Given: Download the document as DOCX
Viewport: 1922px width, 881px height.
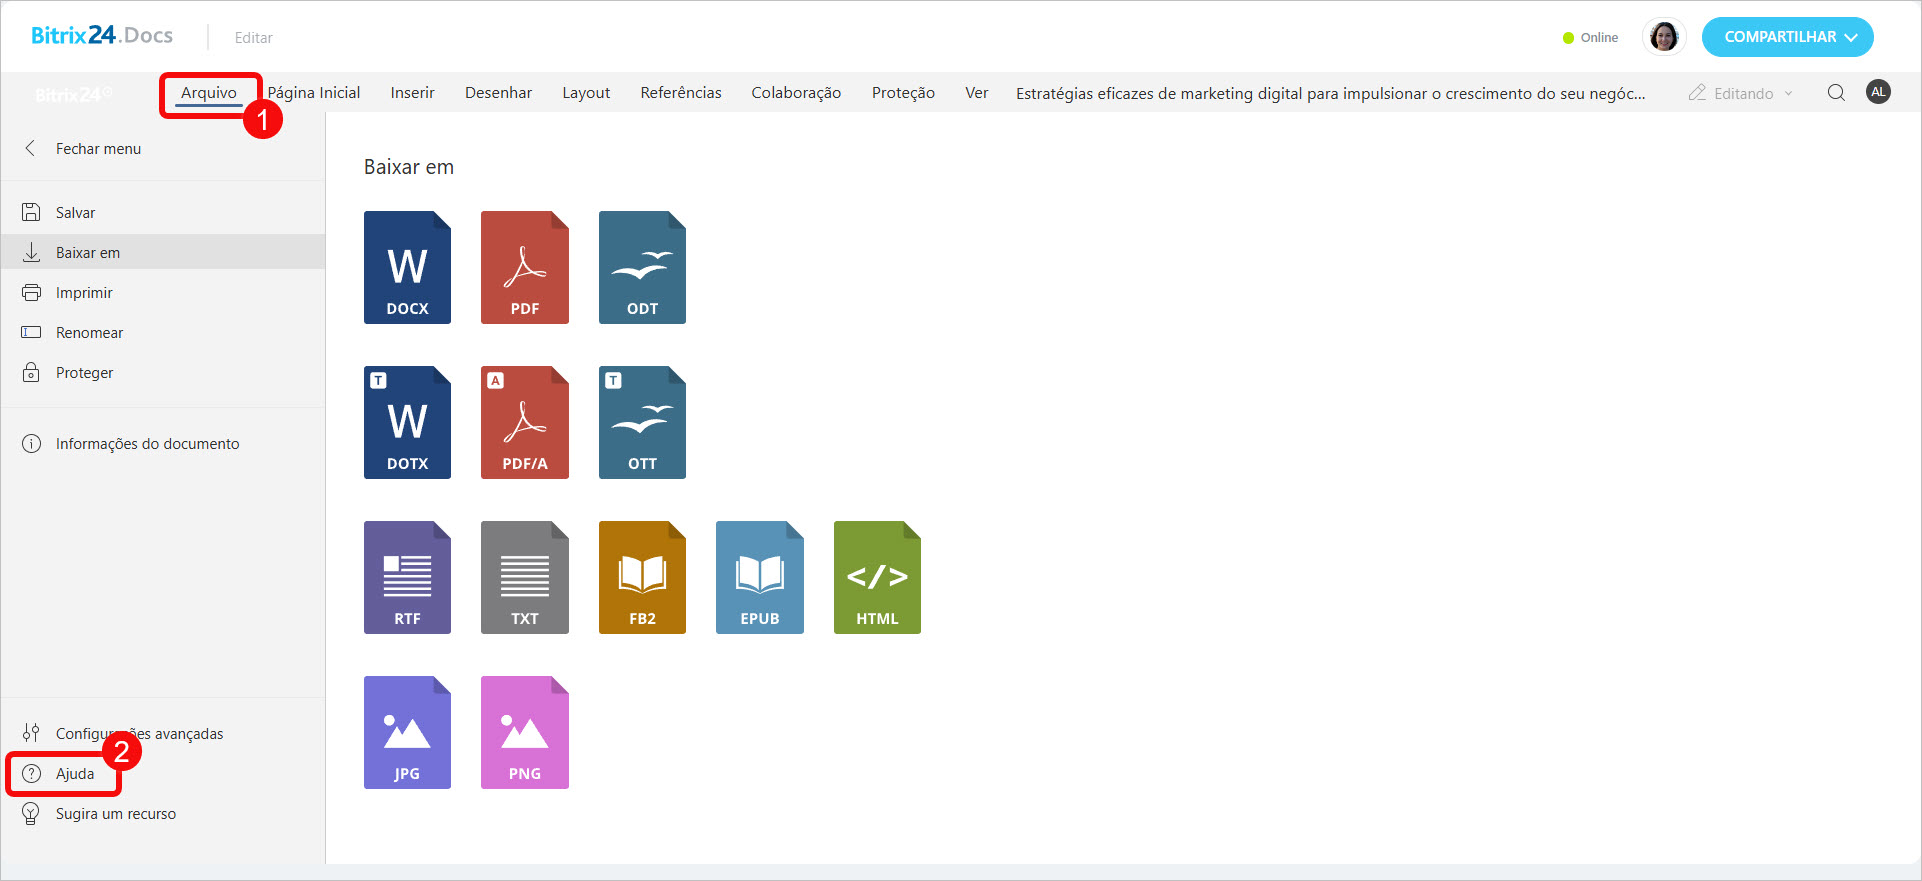Looking at the screenshot, I should point(407,268).
